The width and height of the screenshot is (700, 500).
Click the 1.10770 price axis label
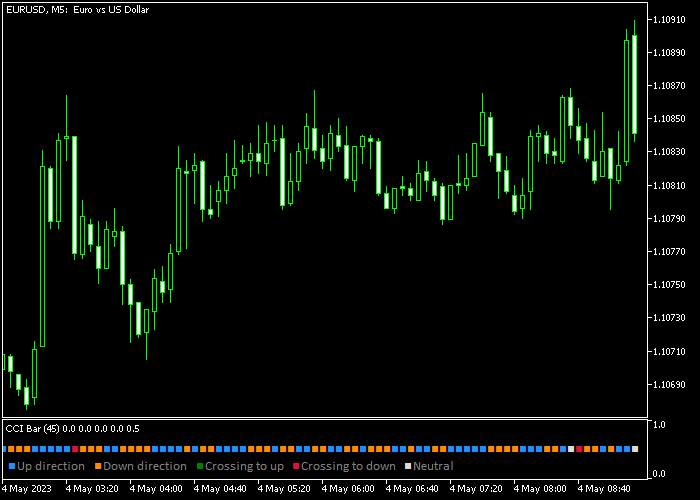[669, 252]
